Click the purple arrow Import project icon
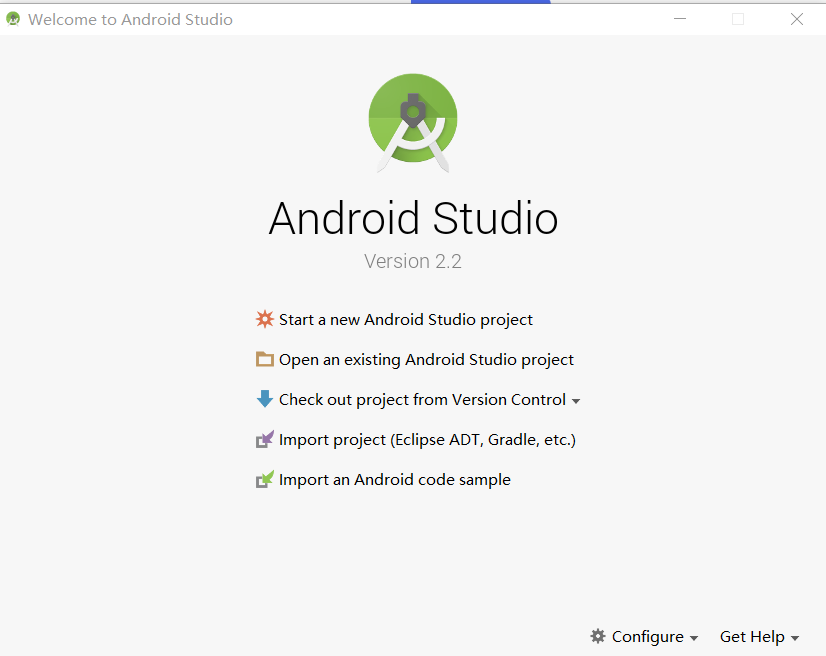Image resolution: width=826 pixels, height=656 pixels. pos(264,439)
